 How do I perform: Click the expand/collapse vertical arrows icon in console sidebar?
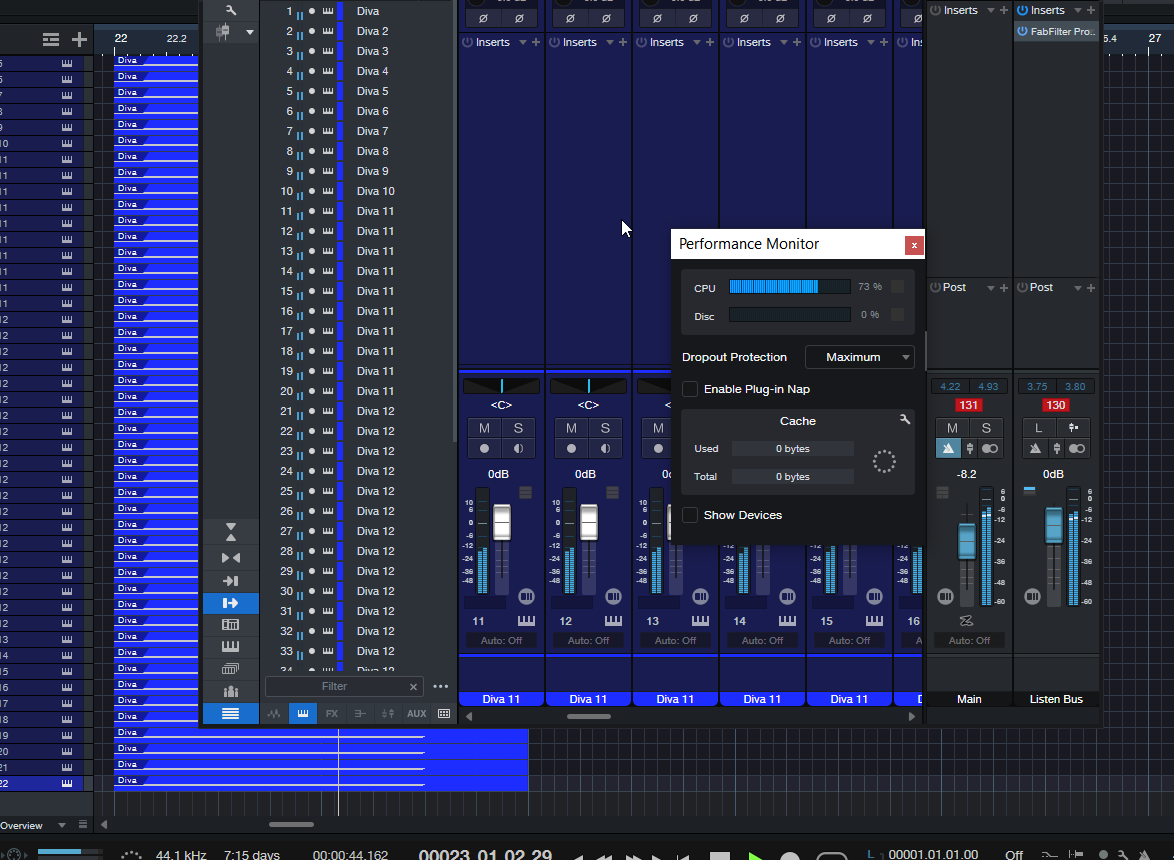tap(231, 532)
